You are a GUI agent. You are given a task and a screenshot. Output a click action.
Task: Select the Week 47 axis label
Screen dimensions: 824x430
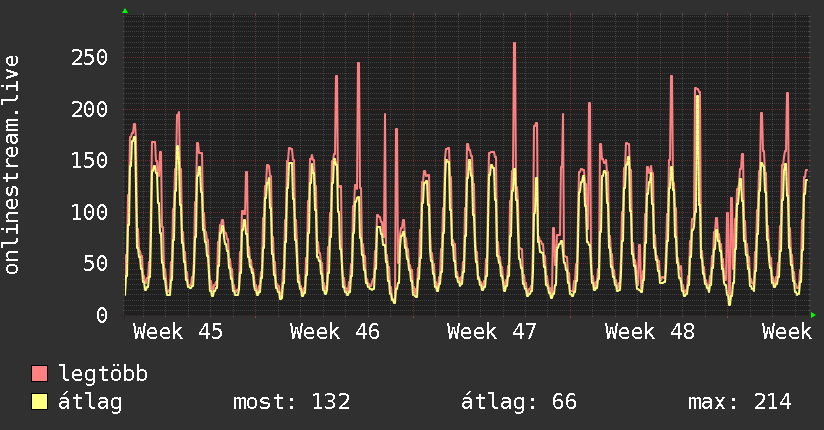click(492, 332)
